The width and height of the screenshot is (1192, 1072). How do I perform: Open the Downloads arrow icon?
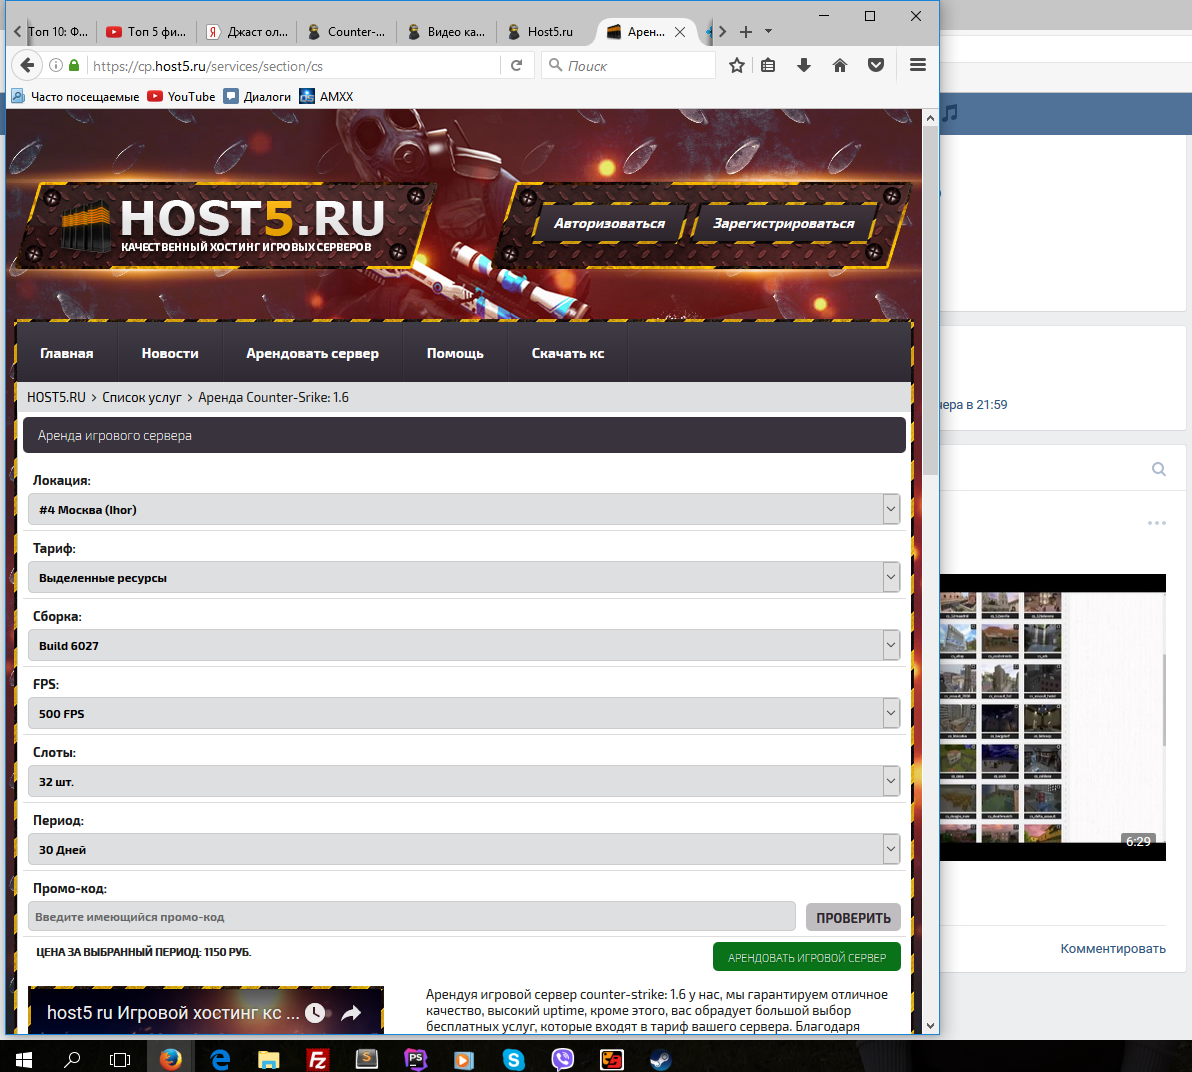pos(804,65)
